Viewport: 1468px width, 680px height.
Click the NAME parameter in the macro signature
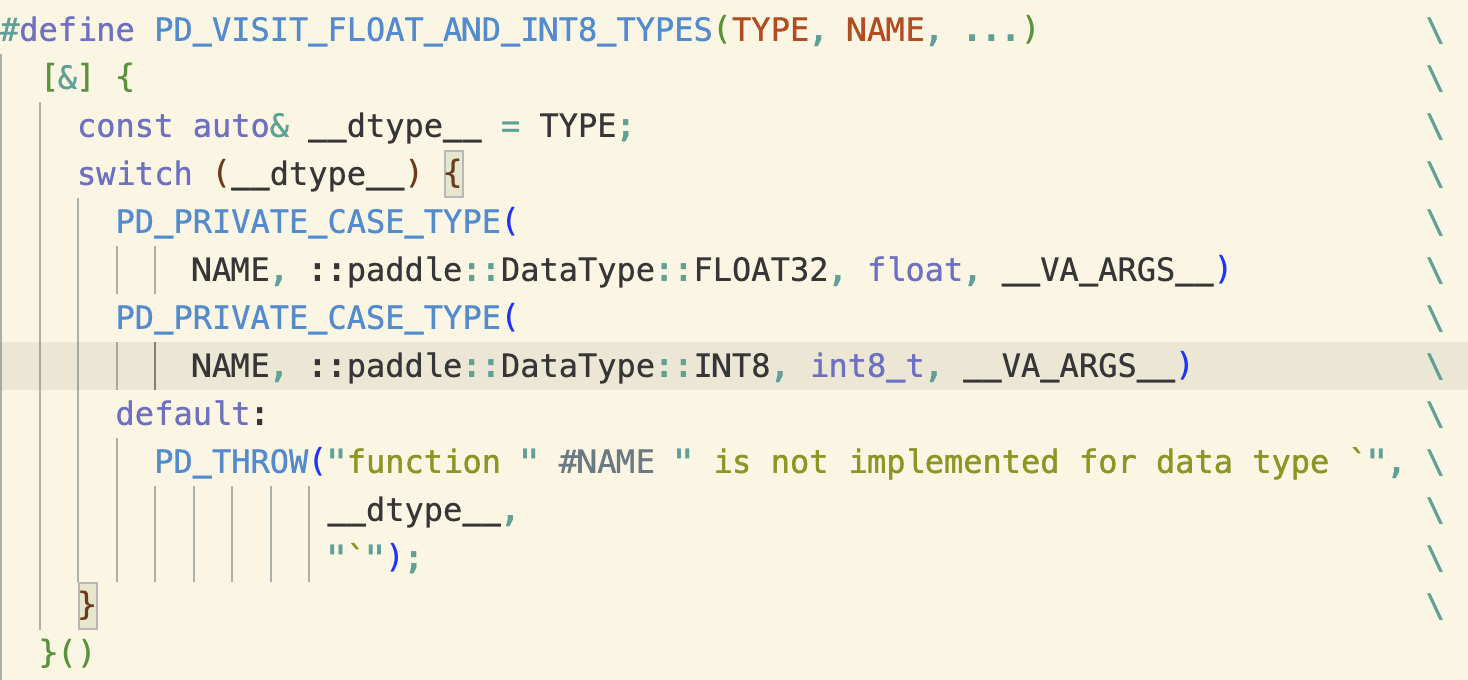click(880, 29)
